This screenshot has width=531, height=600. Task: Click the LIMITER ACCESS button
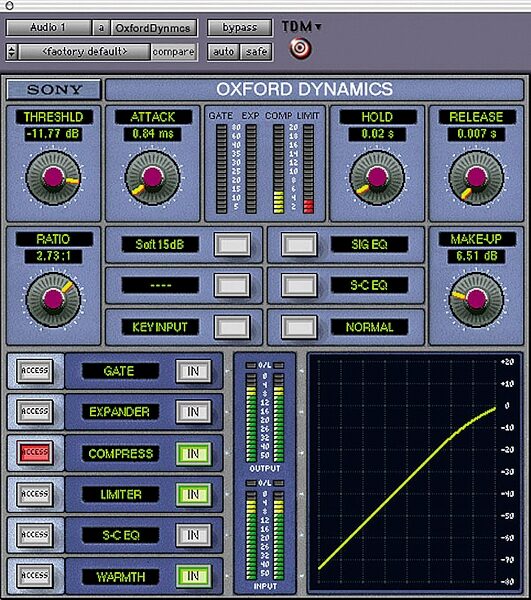(x=35, y=494)
